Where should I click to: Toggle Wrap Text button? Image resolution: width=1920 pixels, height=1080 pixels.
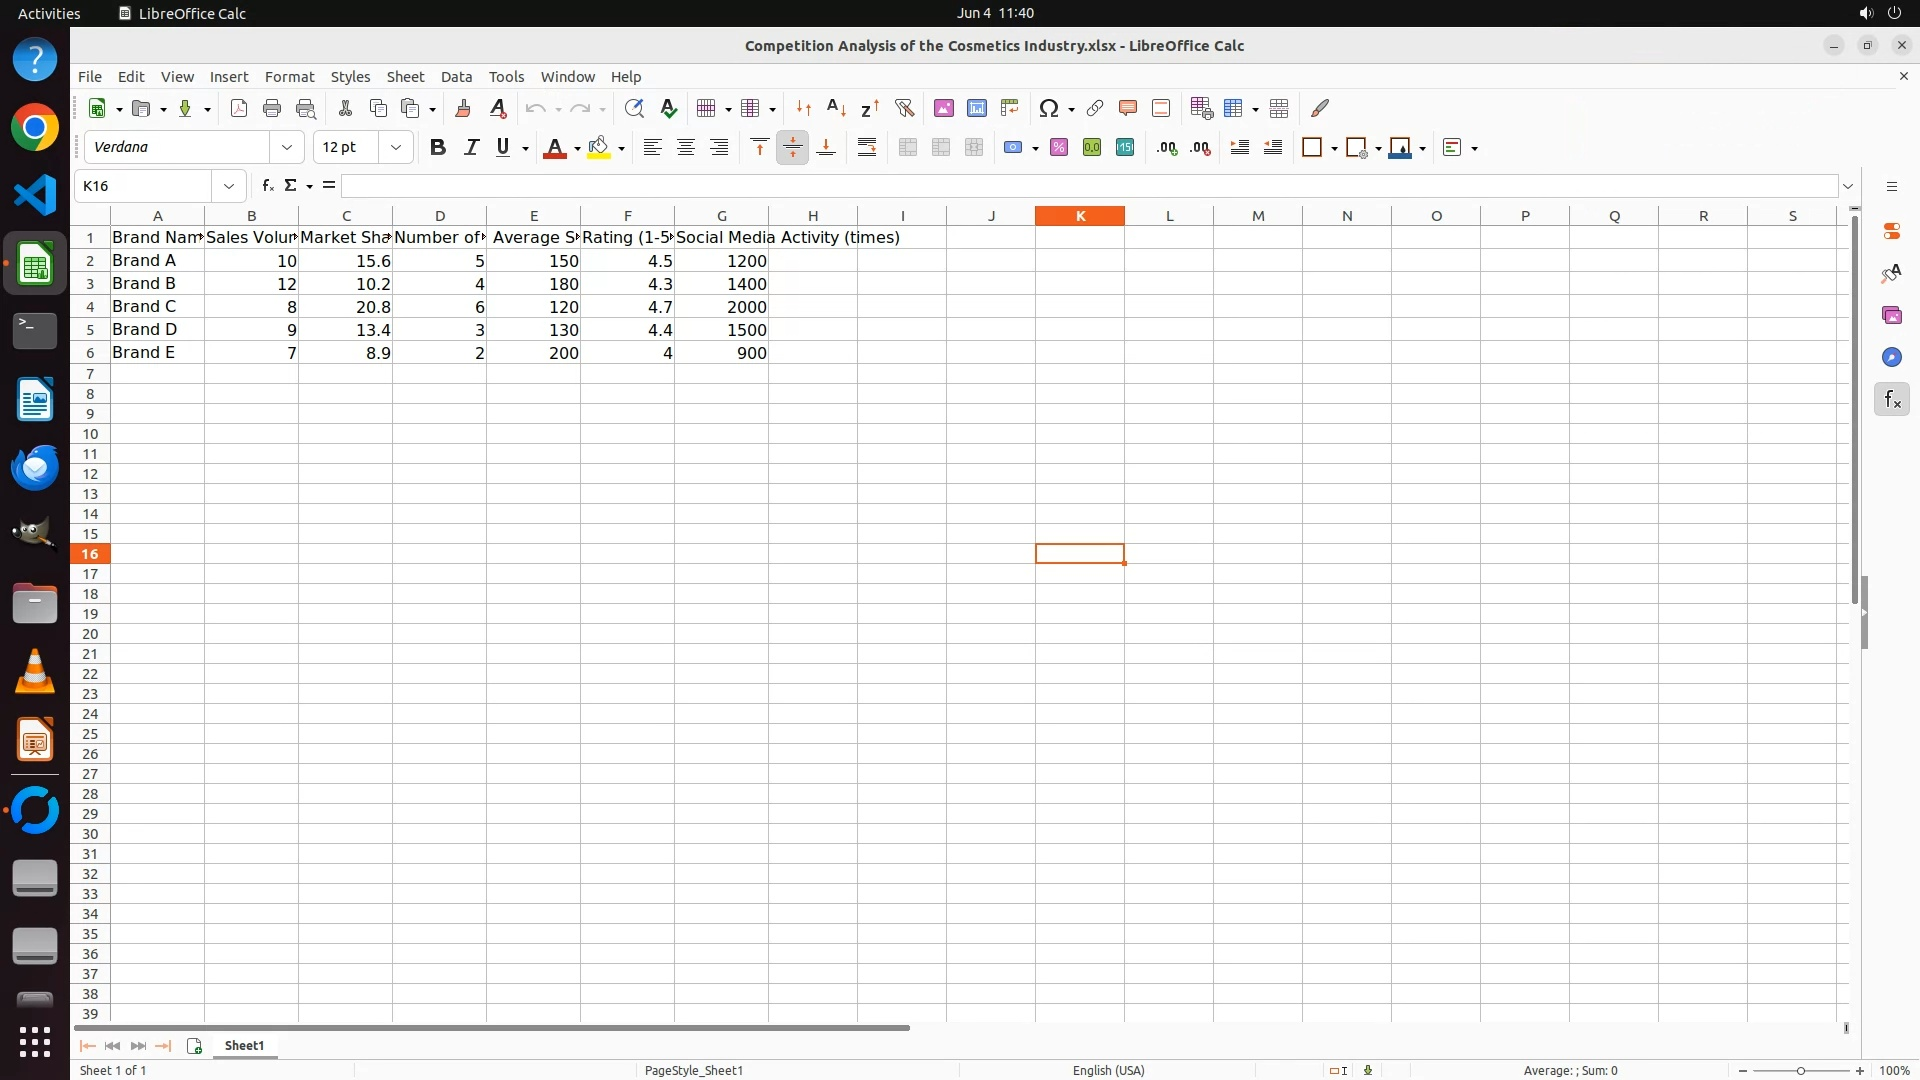pyautogui.click(x=867, y=148)
